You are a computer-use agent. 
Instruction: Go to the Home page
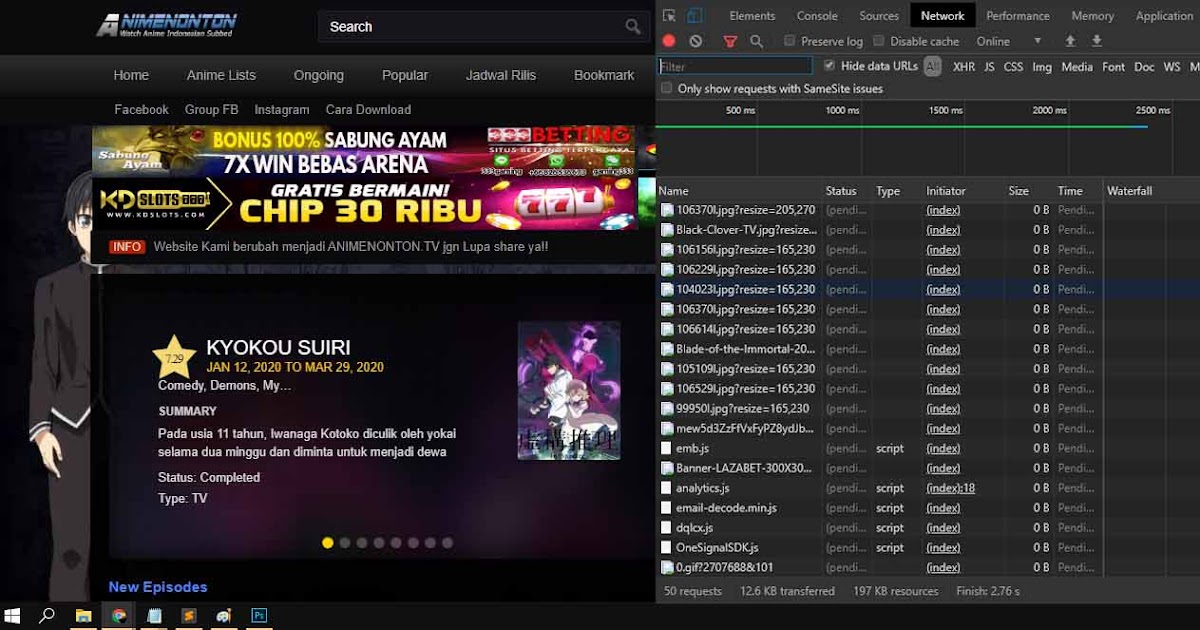point(131,75)
